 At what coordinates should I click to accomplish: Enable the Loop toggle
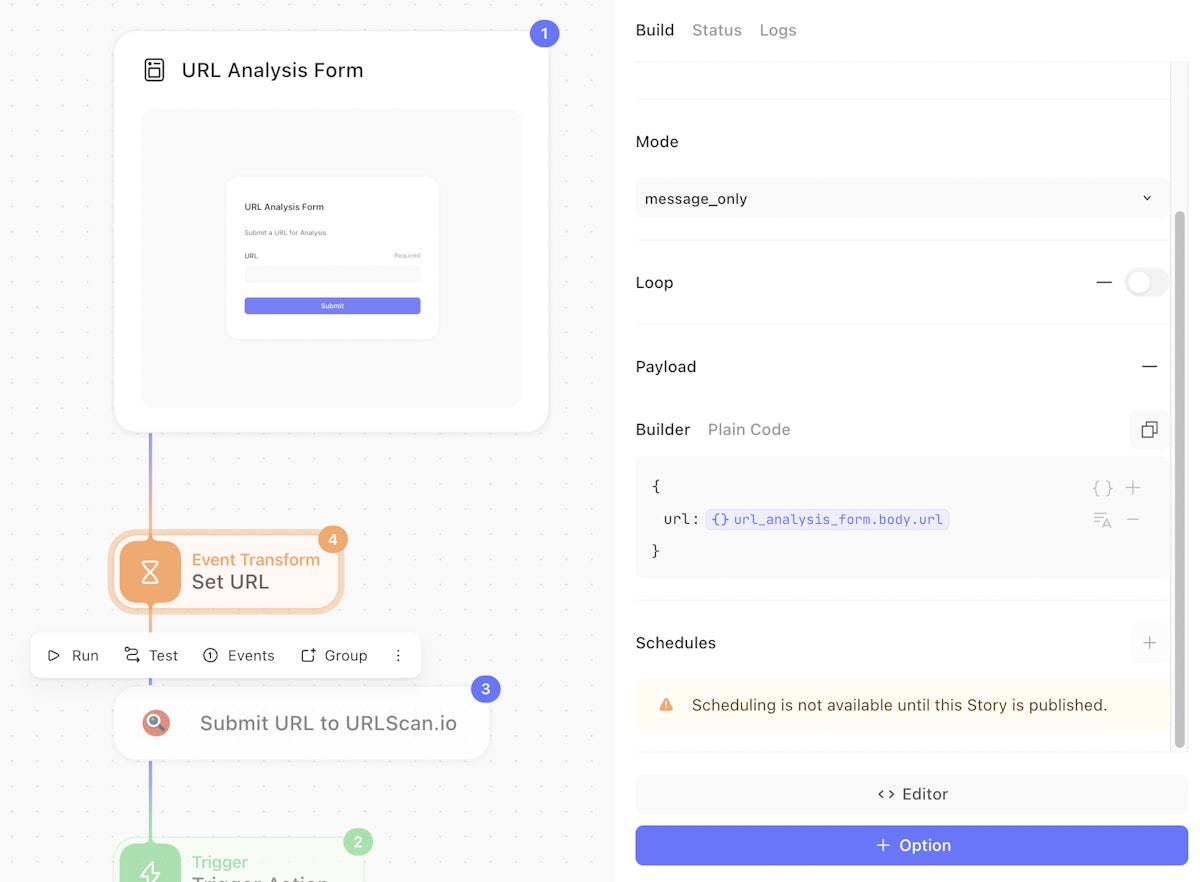[x=1146, y=283]
